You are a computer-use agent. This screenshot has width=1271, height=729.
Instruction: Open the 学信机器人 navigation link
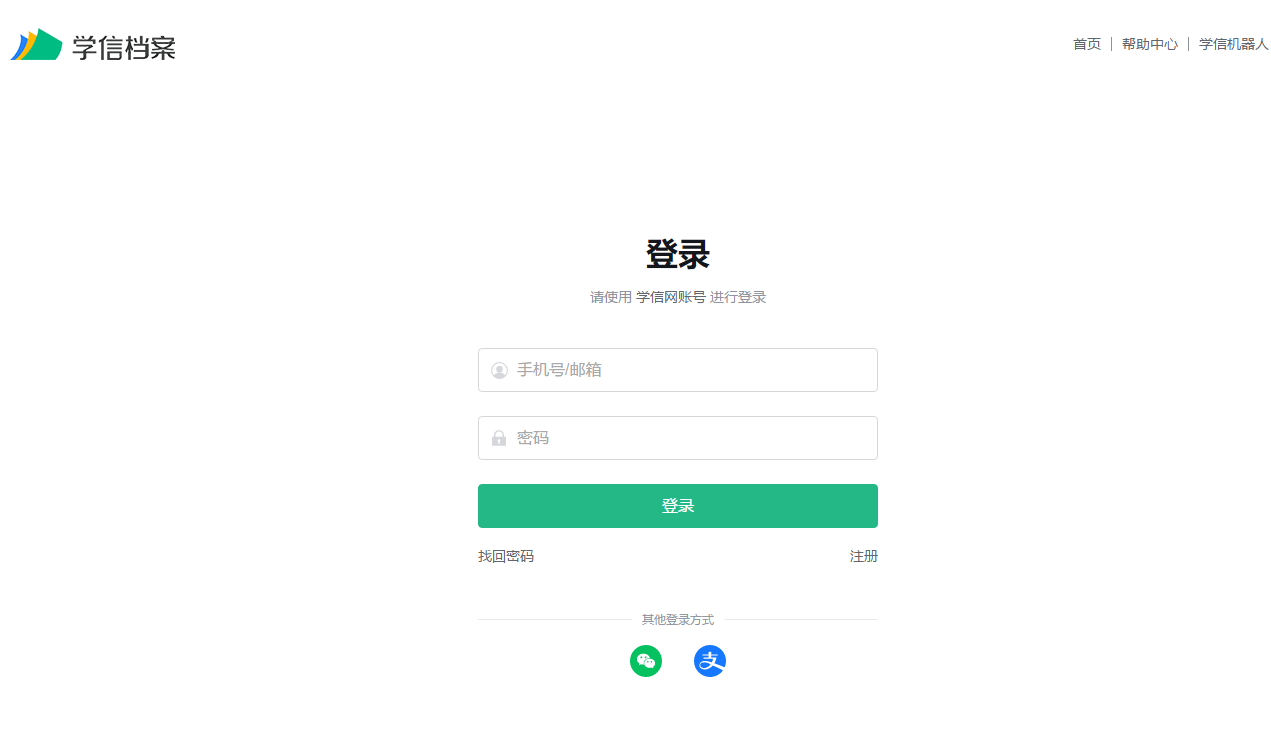[x=1234, y=44]
